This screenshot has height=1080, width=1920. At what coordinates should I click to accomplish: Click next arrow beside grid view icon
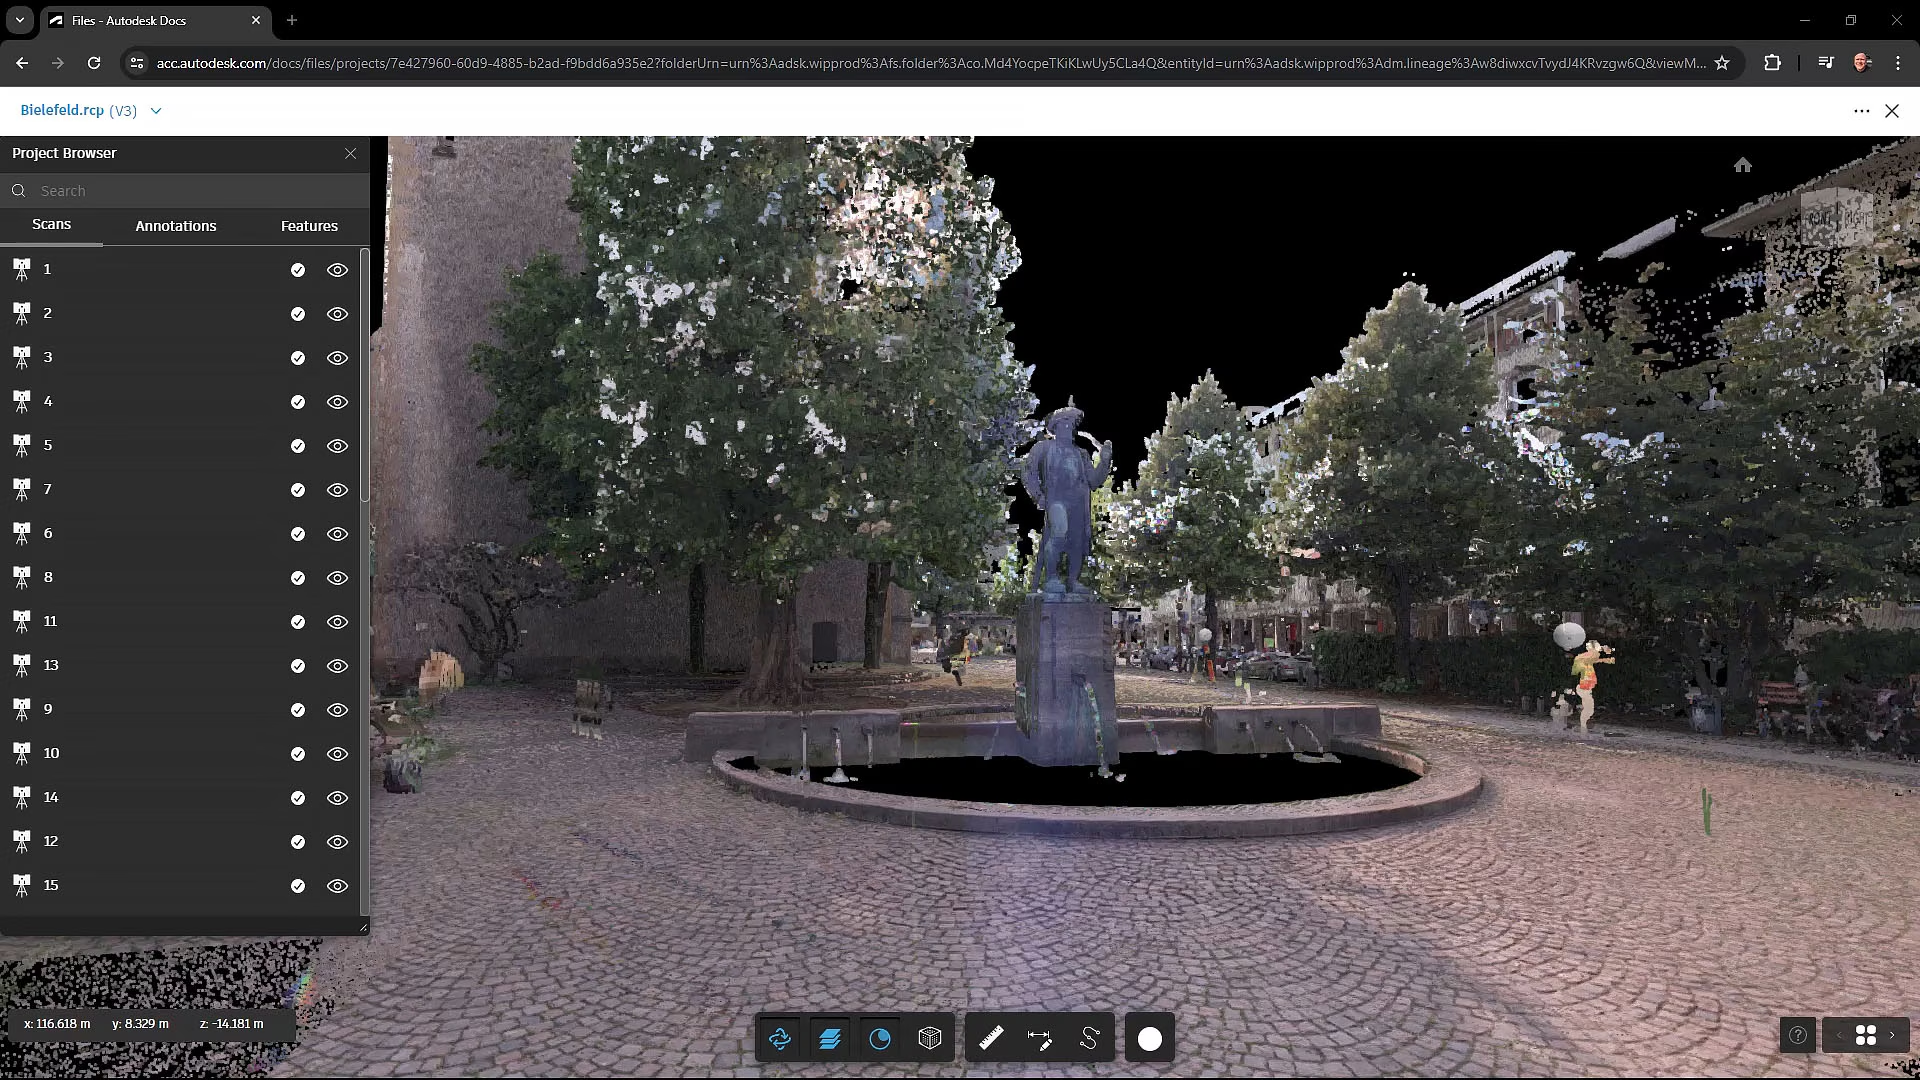pos(1892,1036)
